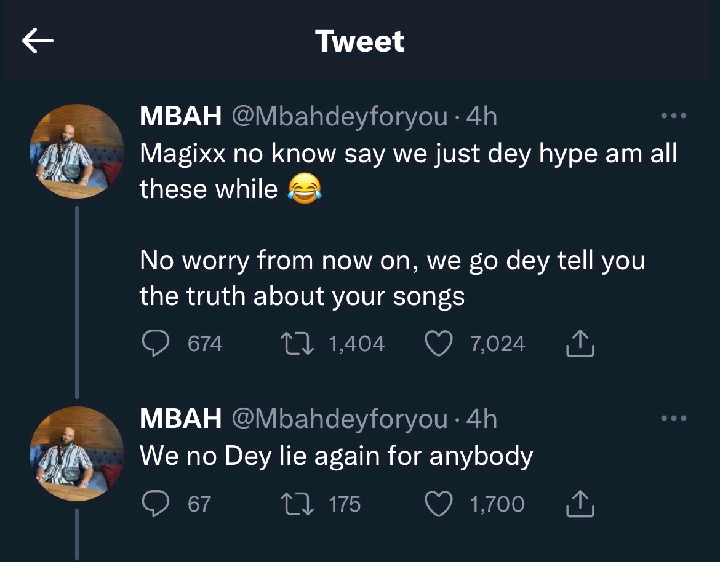
Task: Like the tweet with 1,700 likes
Action: pyautogui.click(x=440, y=504)
